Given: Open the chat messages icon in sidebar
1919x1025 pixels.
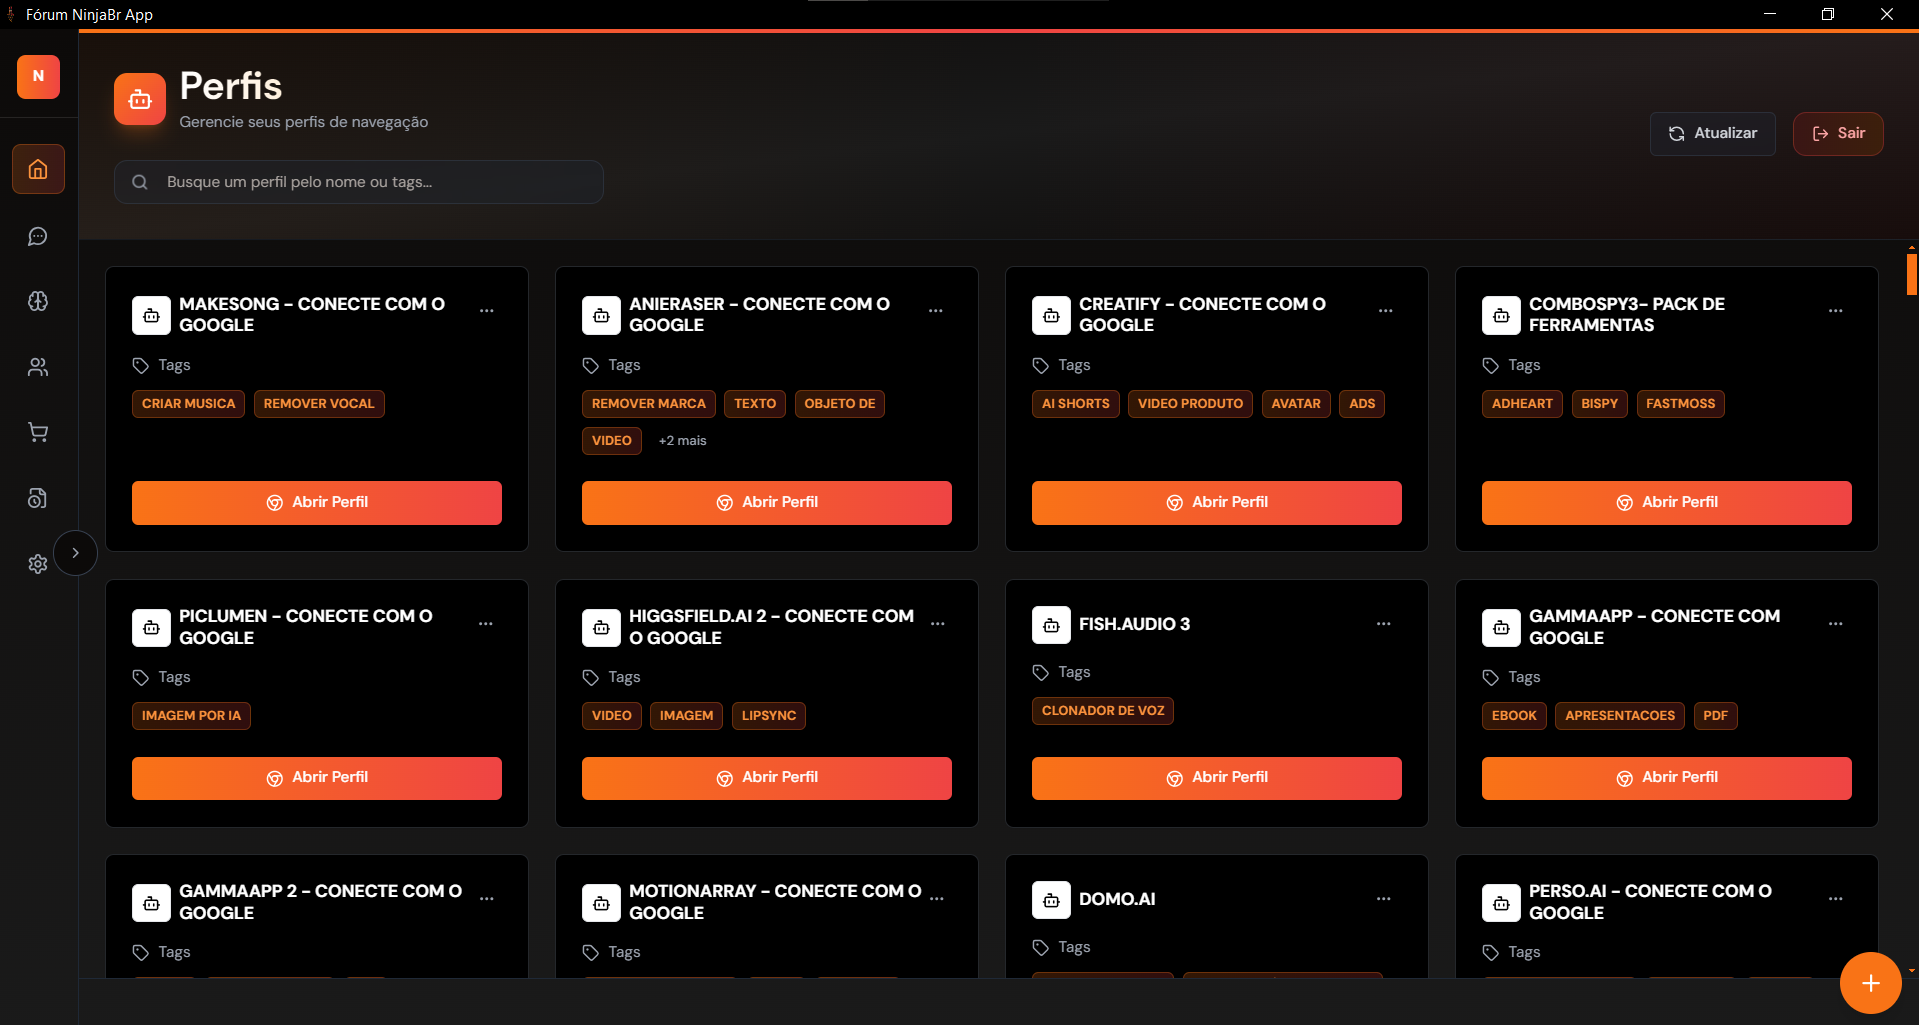Looking at the screenshot, I should coord(37,236).
